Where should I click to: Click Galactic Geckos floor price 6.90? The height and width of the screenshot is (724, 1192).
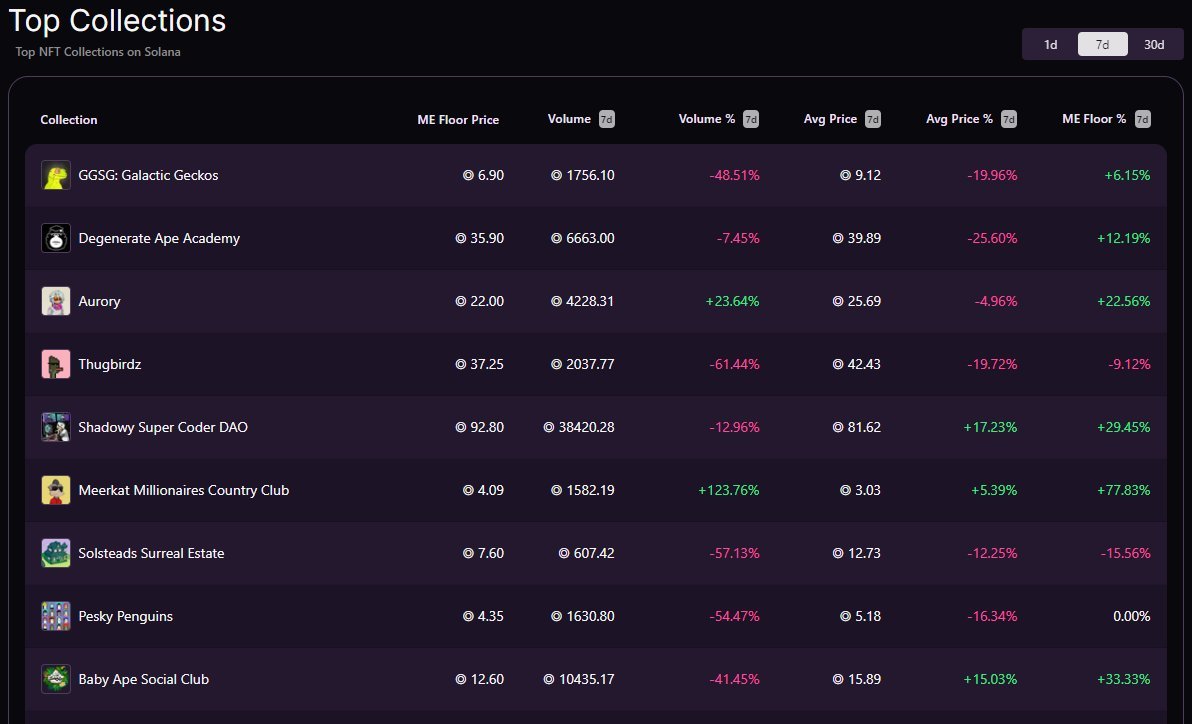(483, 175)
